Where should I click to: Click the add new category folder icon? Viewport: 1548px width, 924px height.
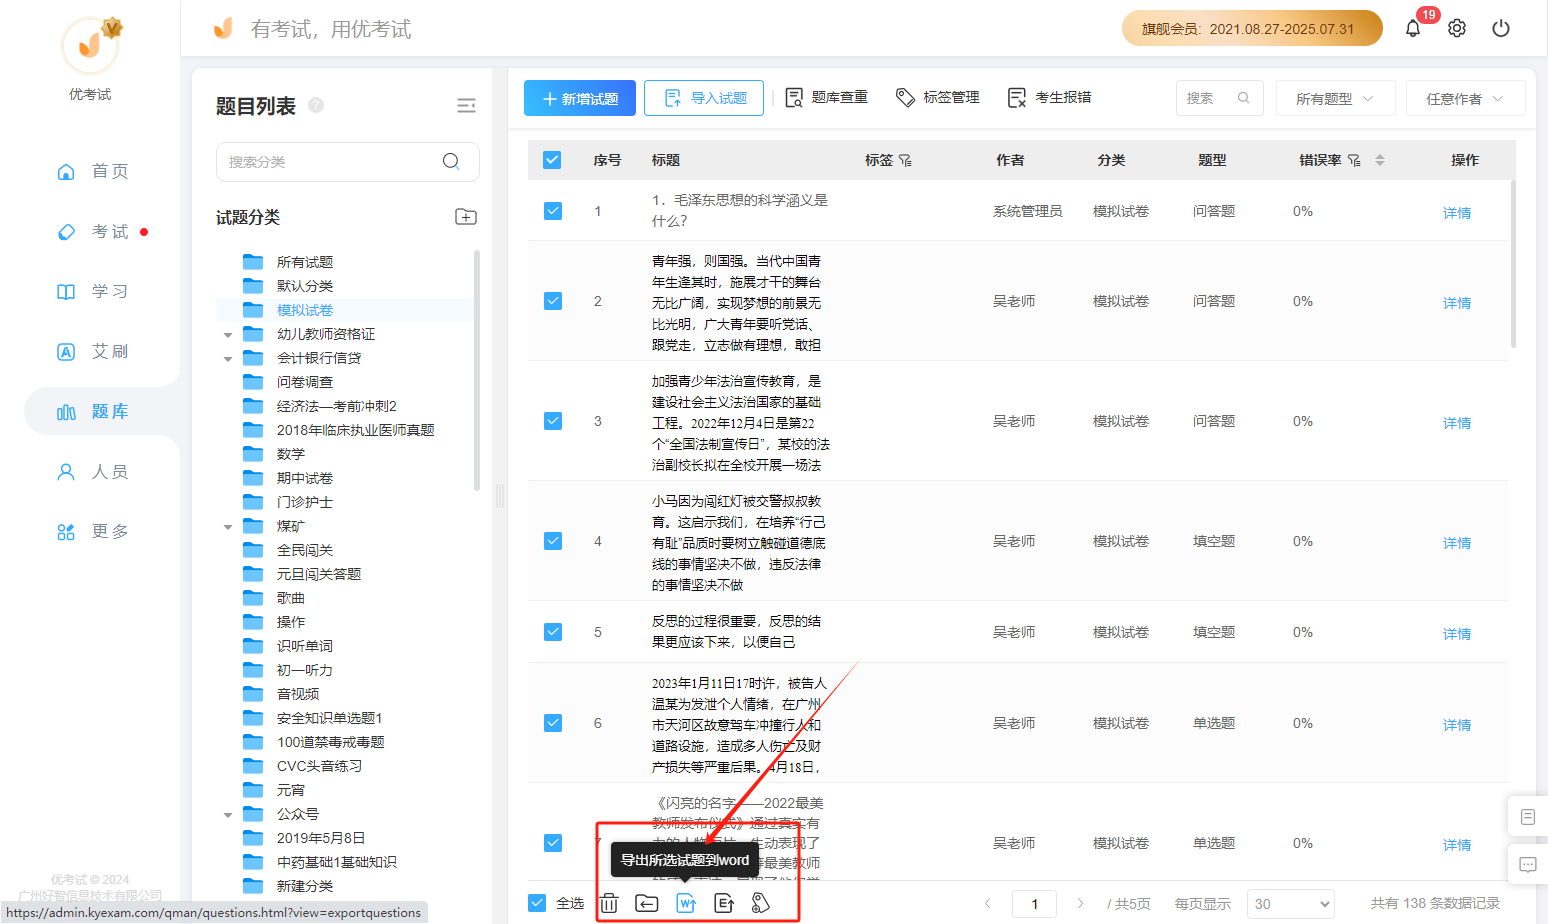466,217
